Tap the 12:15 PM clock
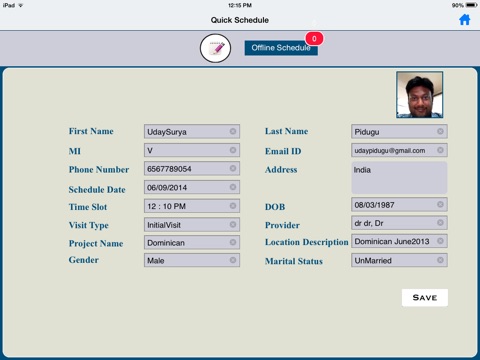480x360 pixels. pyautogui.click(x=240, y=5)
